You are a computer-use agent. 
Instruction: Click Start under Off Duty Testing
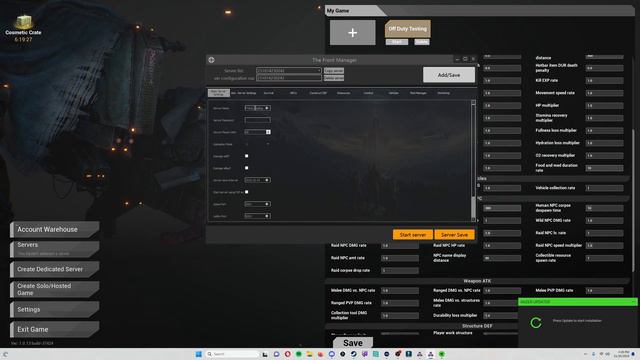[x=397, y=42]
